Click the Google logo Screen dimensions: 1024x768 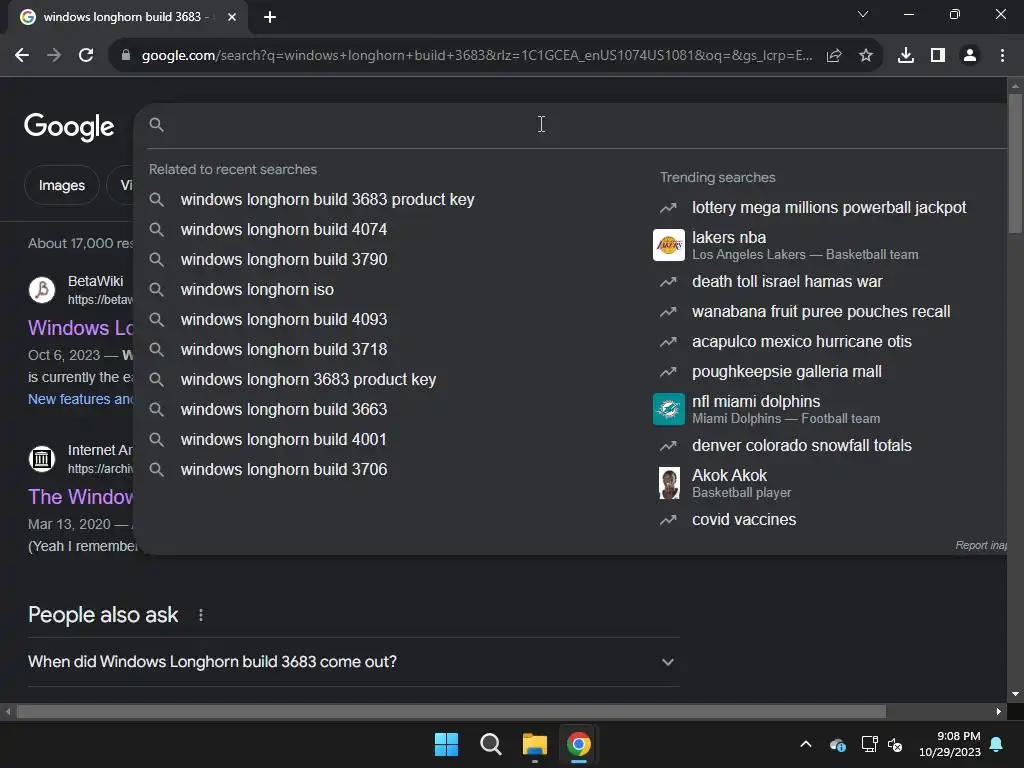pyautogui.click(x=69, y=126)
